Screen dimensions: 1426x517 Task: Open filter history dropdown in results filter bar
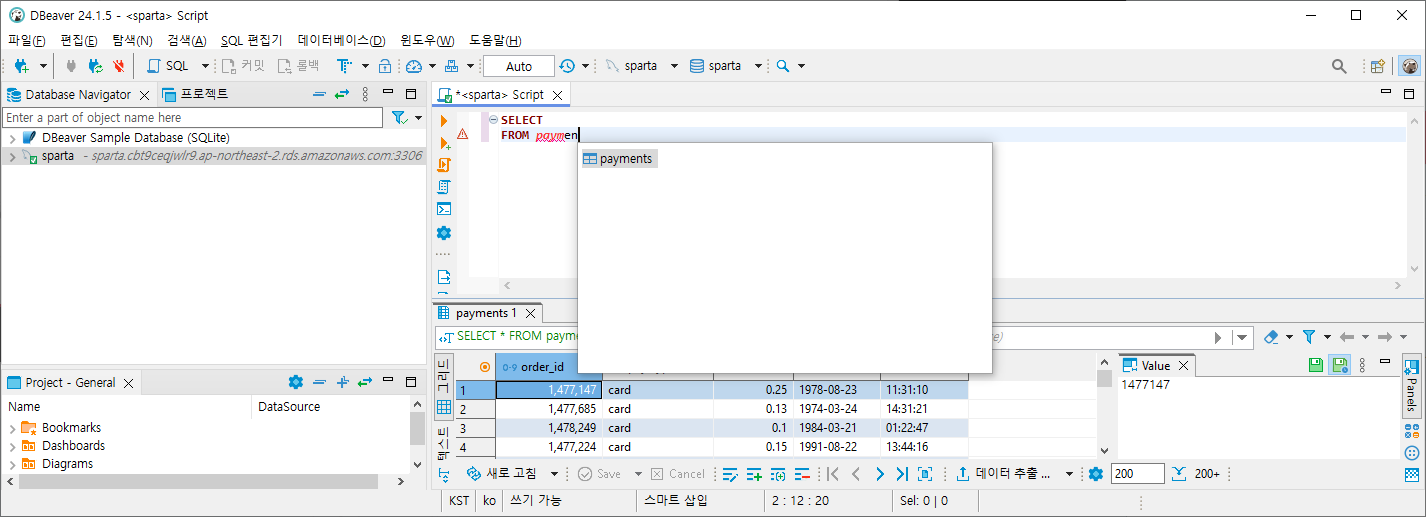click(x=1242, y=337)
